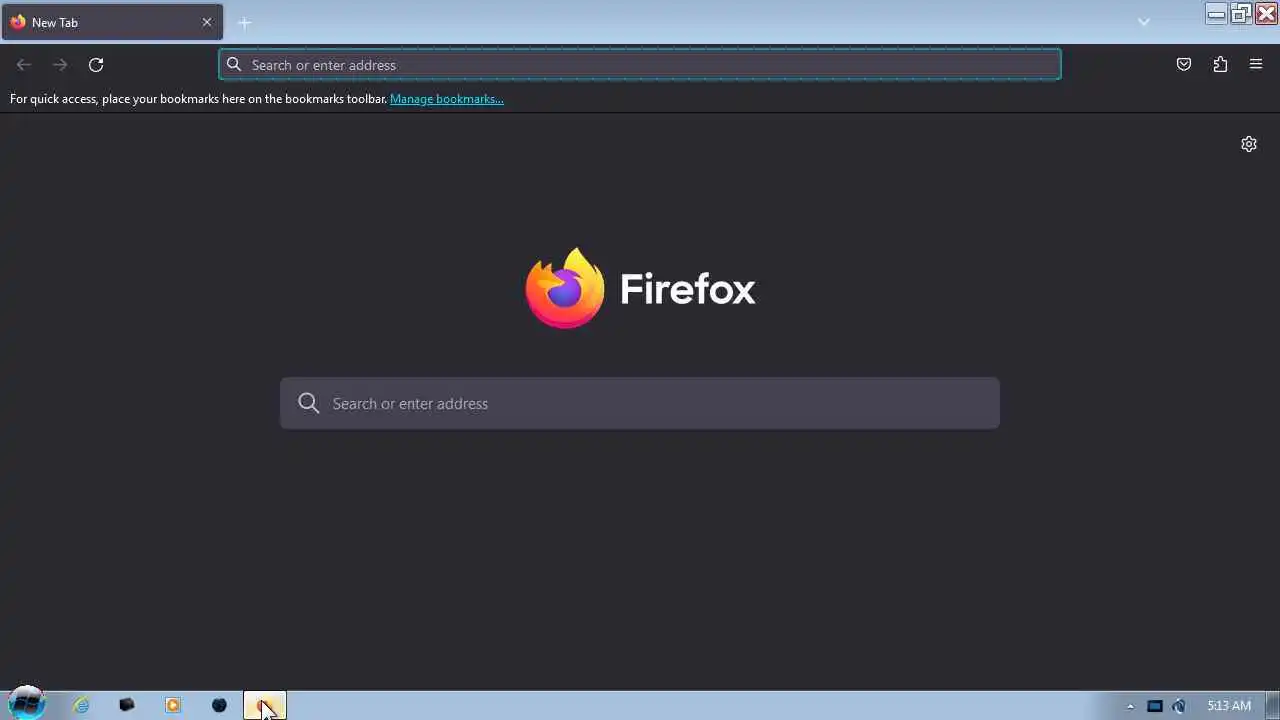Close the New Tab tab
1280x720 pixels.
207,22
